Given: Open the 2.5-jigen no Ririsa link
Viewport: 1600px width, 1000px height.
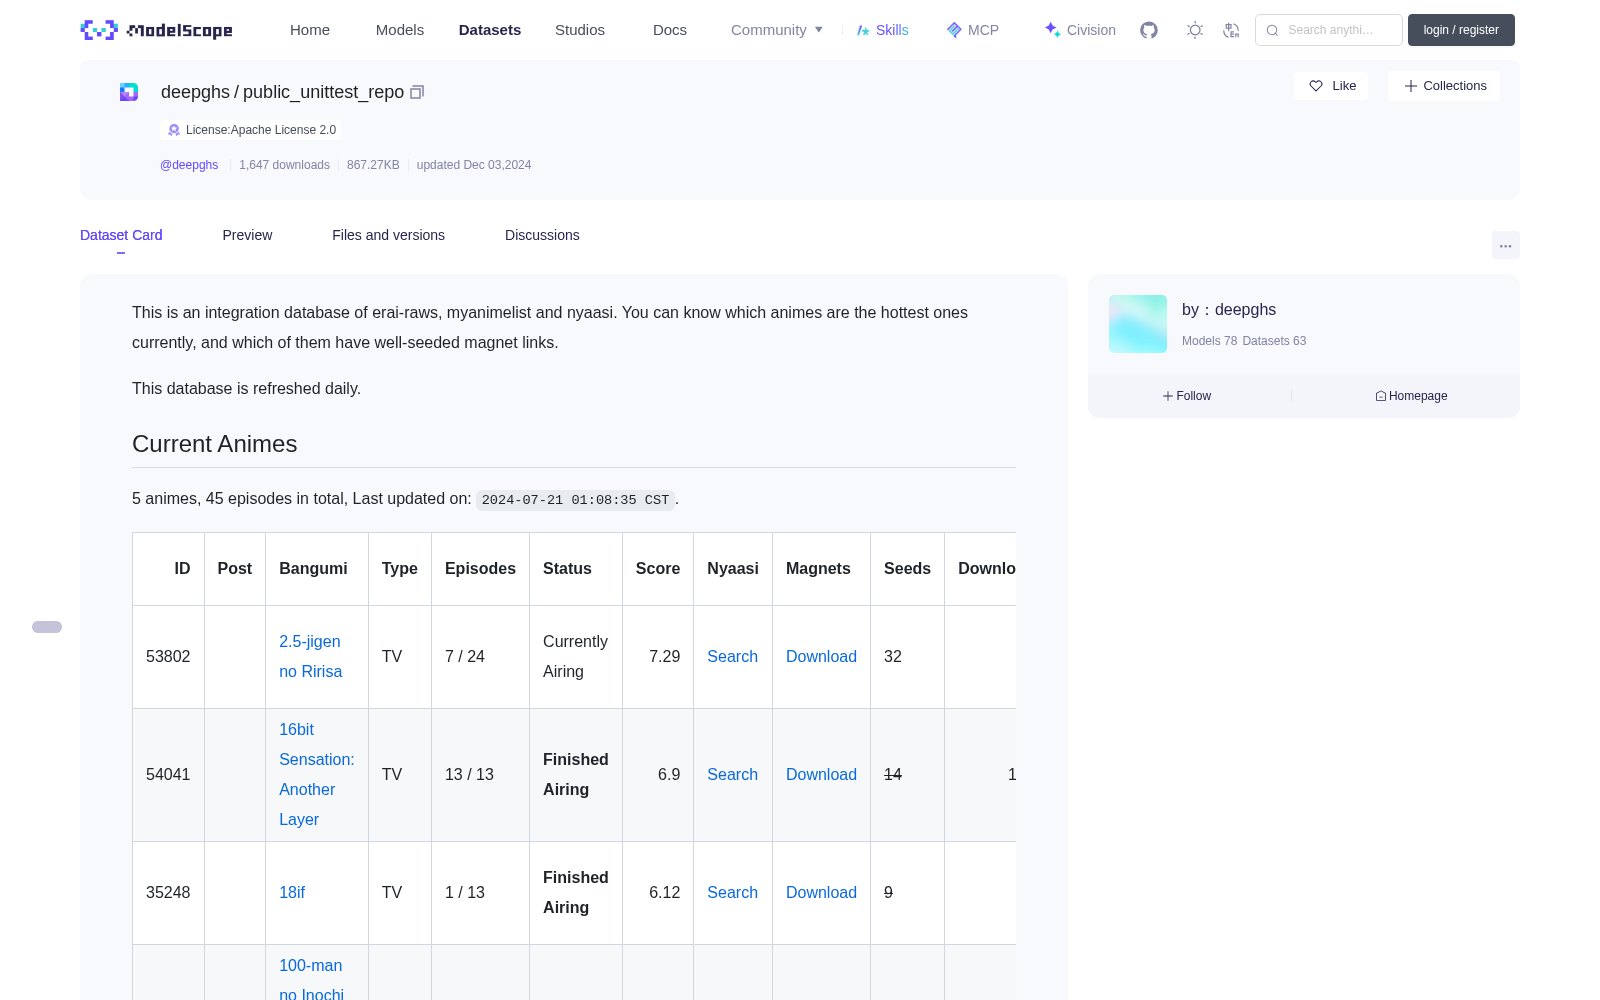Looking at the screenshot, I should point(311,657).
